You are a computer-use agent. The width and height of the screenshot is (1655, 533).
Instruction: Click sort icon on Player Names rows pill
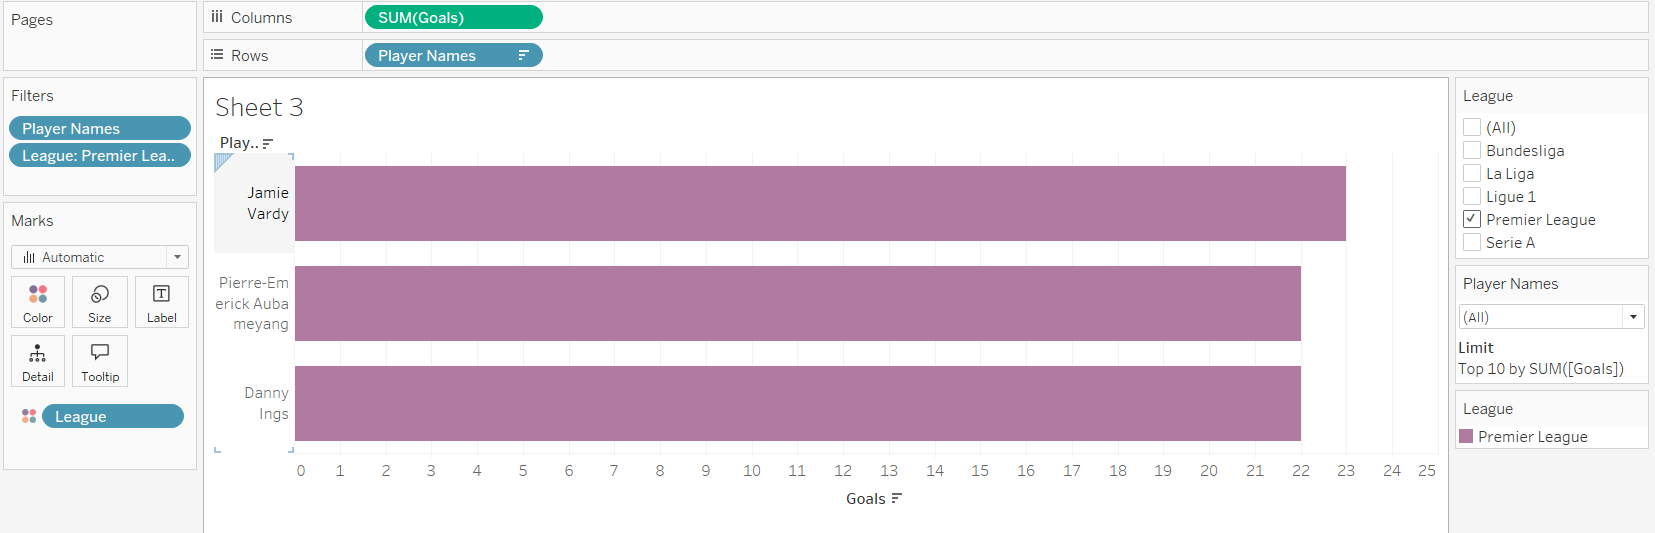click(523, 55)
